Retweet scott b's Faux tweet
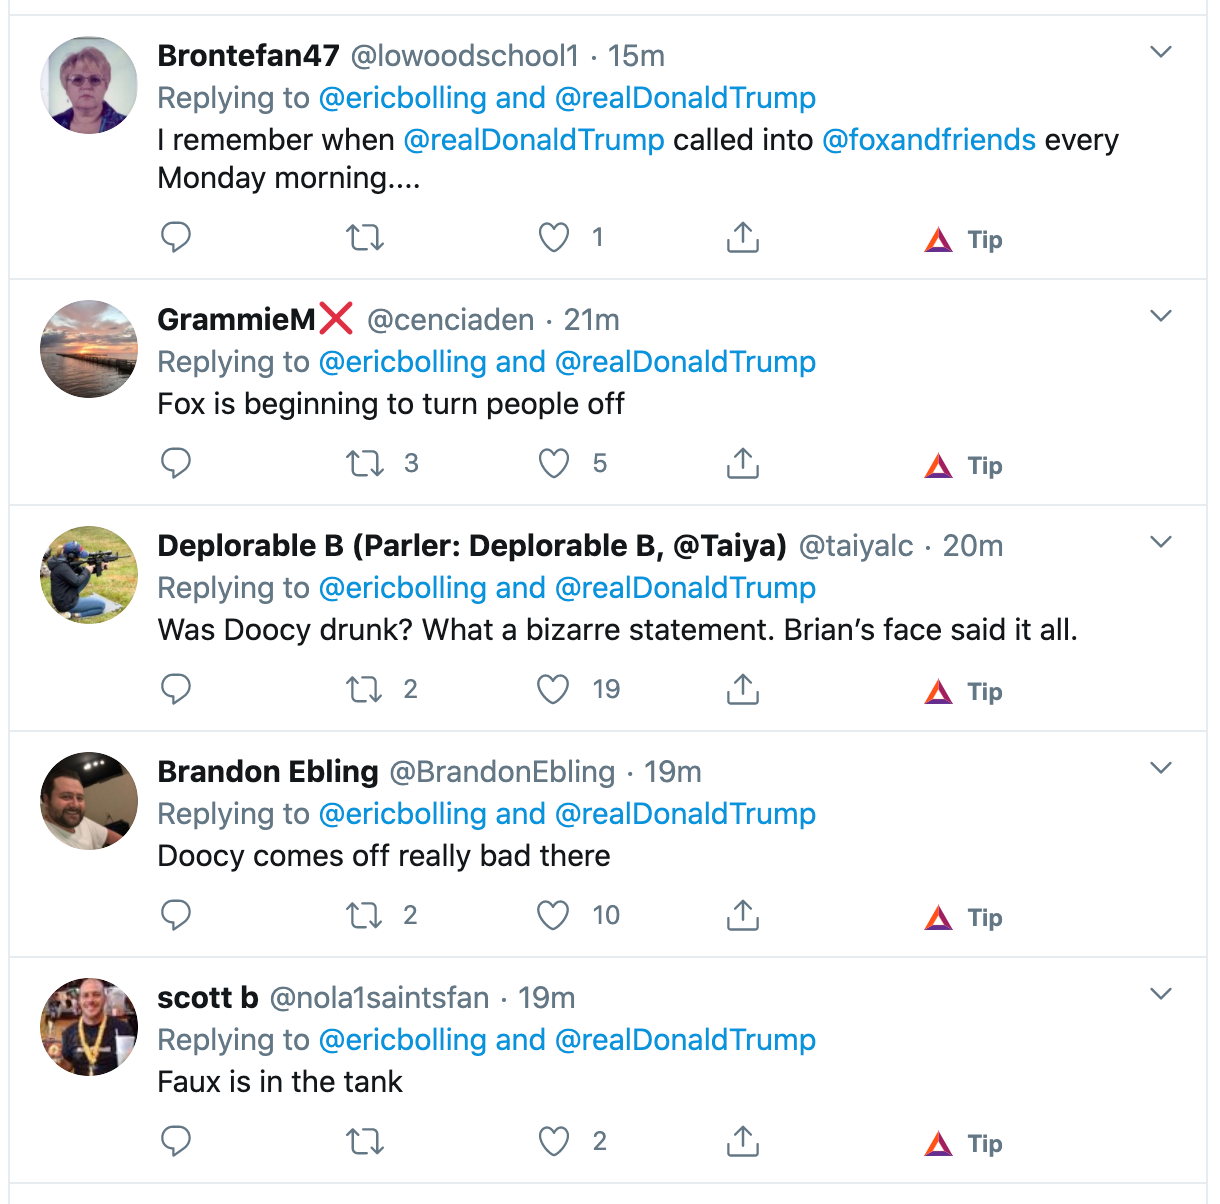Image resolution: width=1220 pixels, height=1204 pixels. (x=365, y=1142)
